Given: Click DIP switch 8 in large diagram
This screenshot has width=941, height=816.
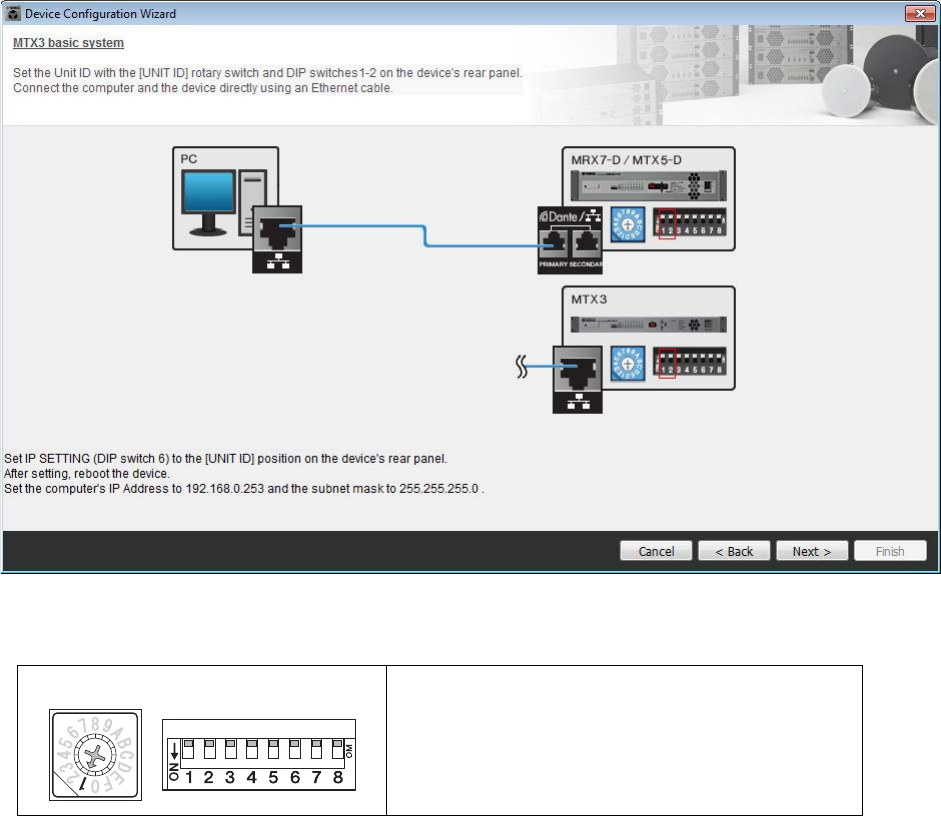Looking at the screenshot, I should (x=337, y=749).
